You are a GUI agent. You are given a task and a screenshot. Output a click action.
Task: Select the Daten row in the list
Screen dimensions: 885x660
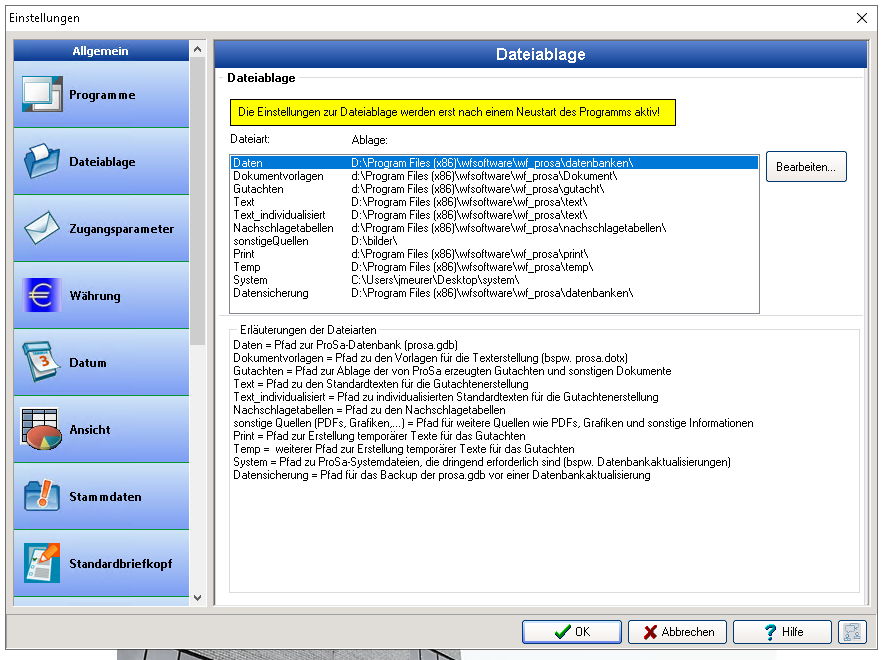pos(494,163)
